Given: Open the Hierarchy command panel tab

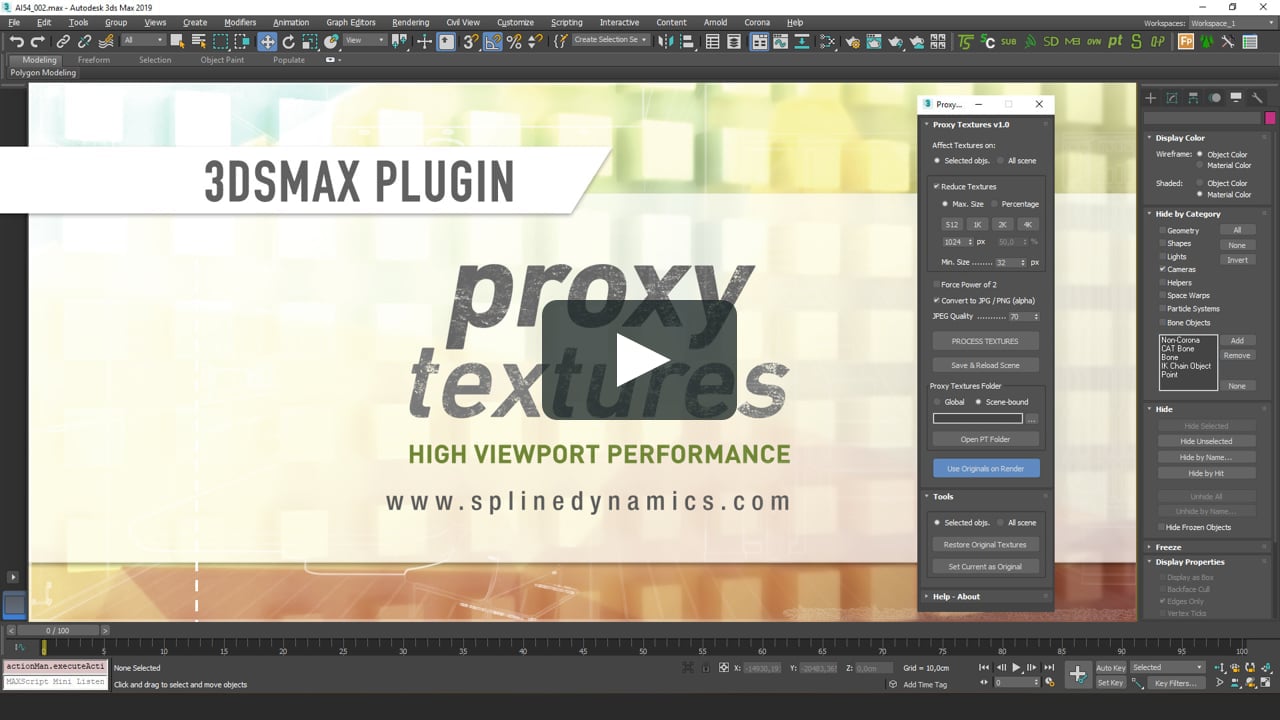Looking at the screenshot, I should (1194, 97).
